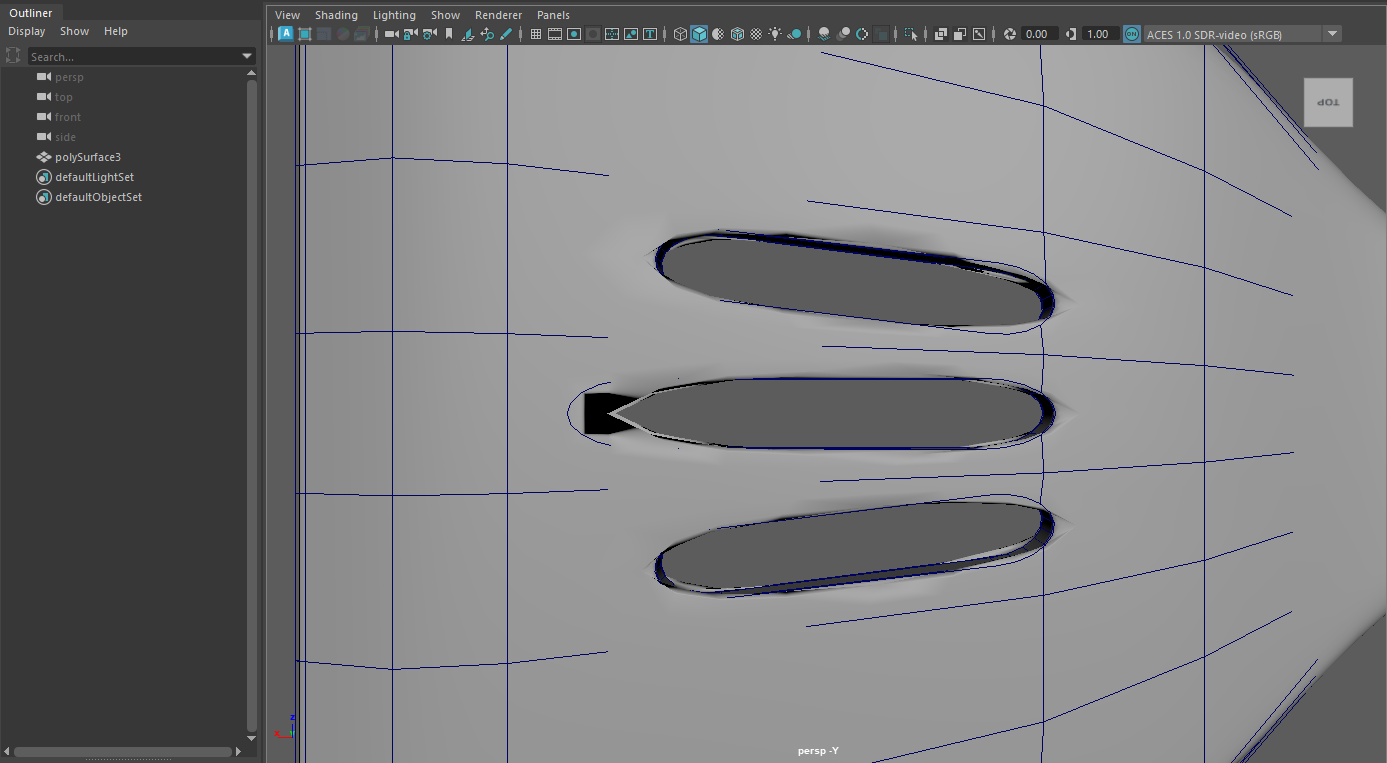Open camera attributes icon

[x=429, y=34]
